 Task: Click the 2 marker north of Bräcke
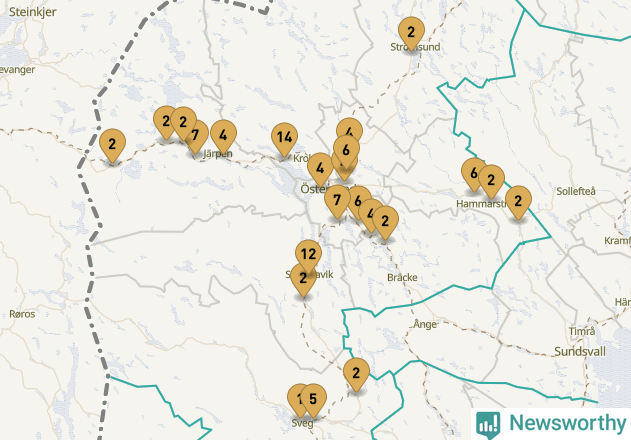[385, 222]
